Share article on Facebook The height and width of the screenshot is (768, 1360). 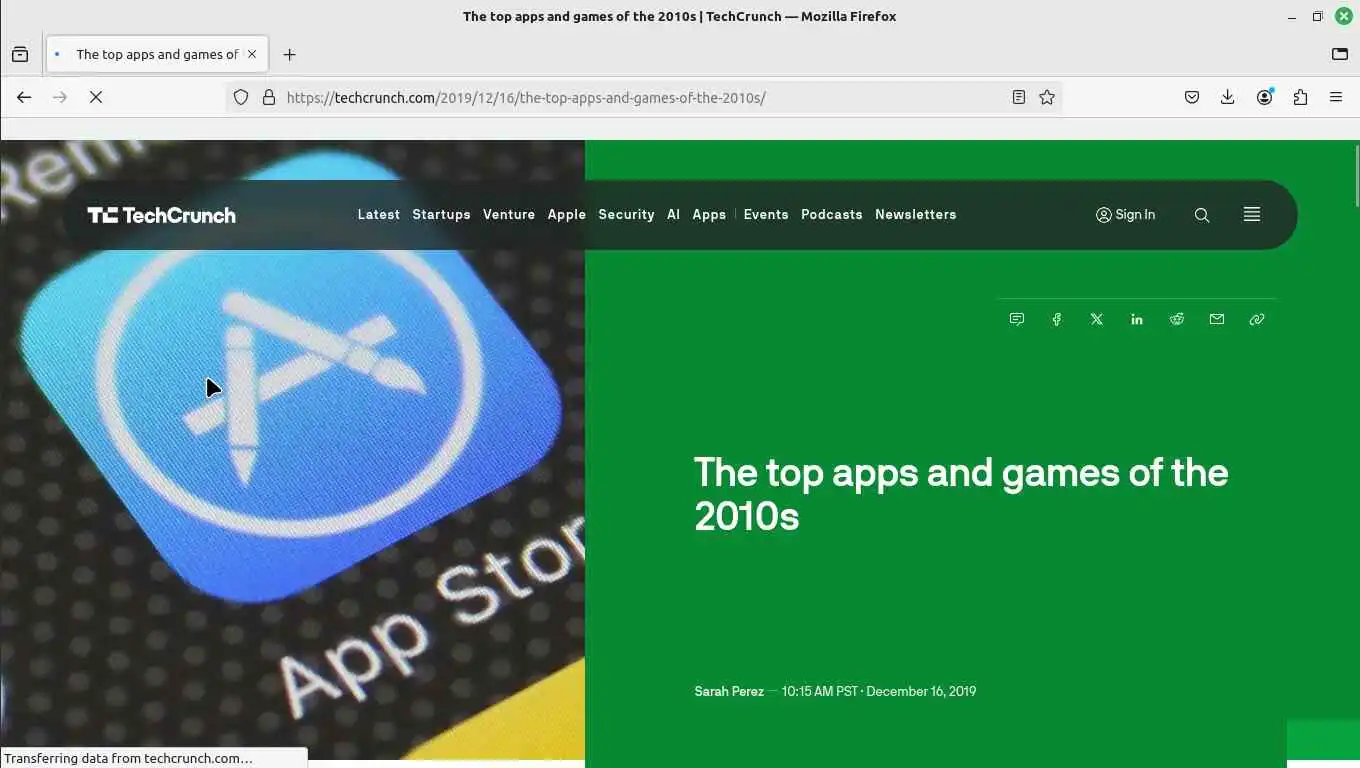[1057, 319]
